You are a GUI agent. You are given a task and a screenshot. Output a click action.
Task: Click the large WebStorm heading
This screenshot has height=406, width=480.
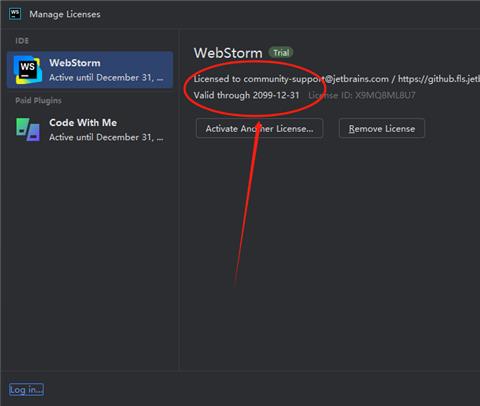pos(228,53)
